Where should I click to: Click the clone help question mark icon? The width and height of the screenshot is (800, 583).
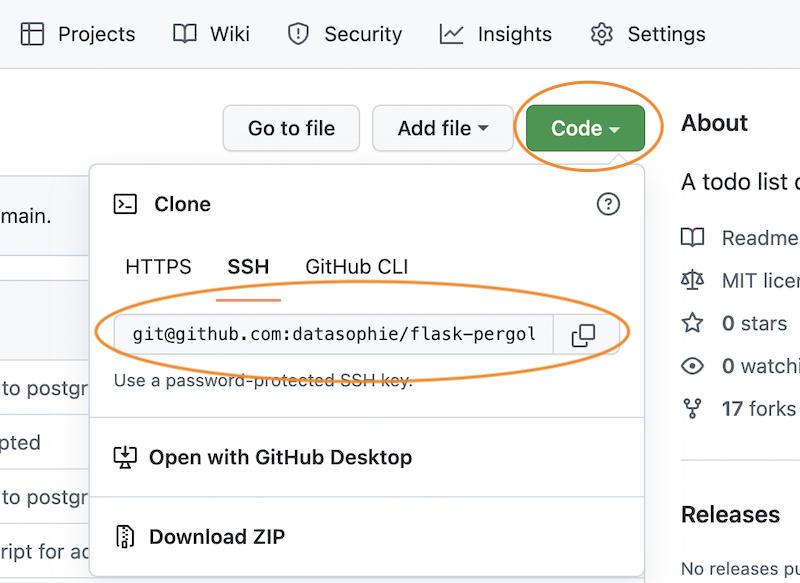pos(608,204)
